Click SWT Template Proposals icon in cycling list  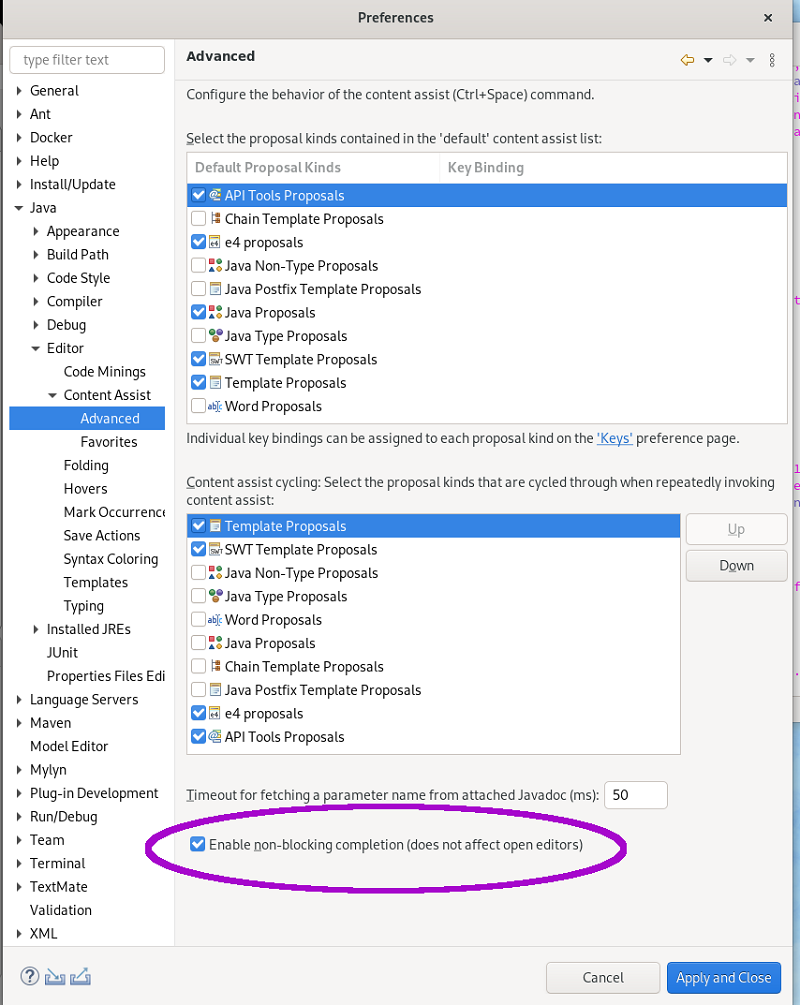[215, 550]
